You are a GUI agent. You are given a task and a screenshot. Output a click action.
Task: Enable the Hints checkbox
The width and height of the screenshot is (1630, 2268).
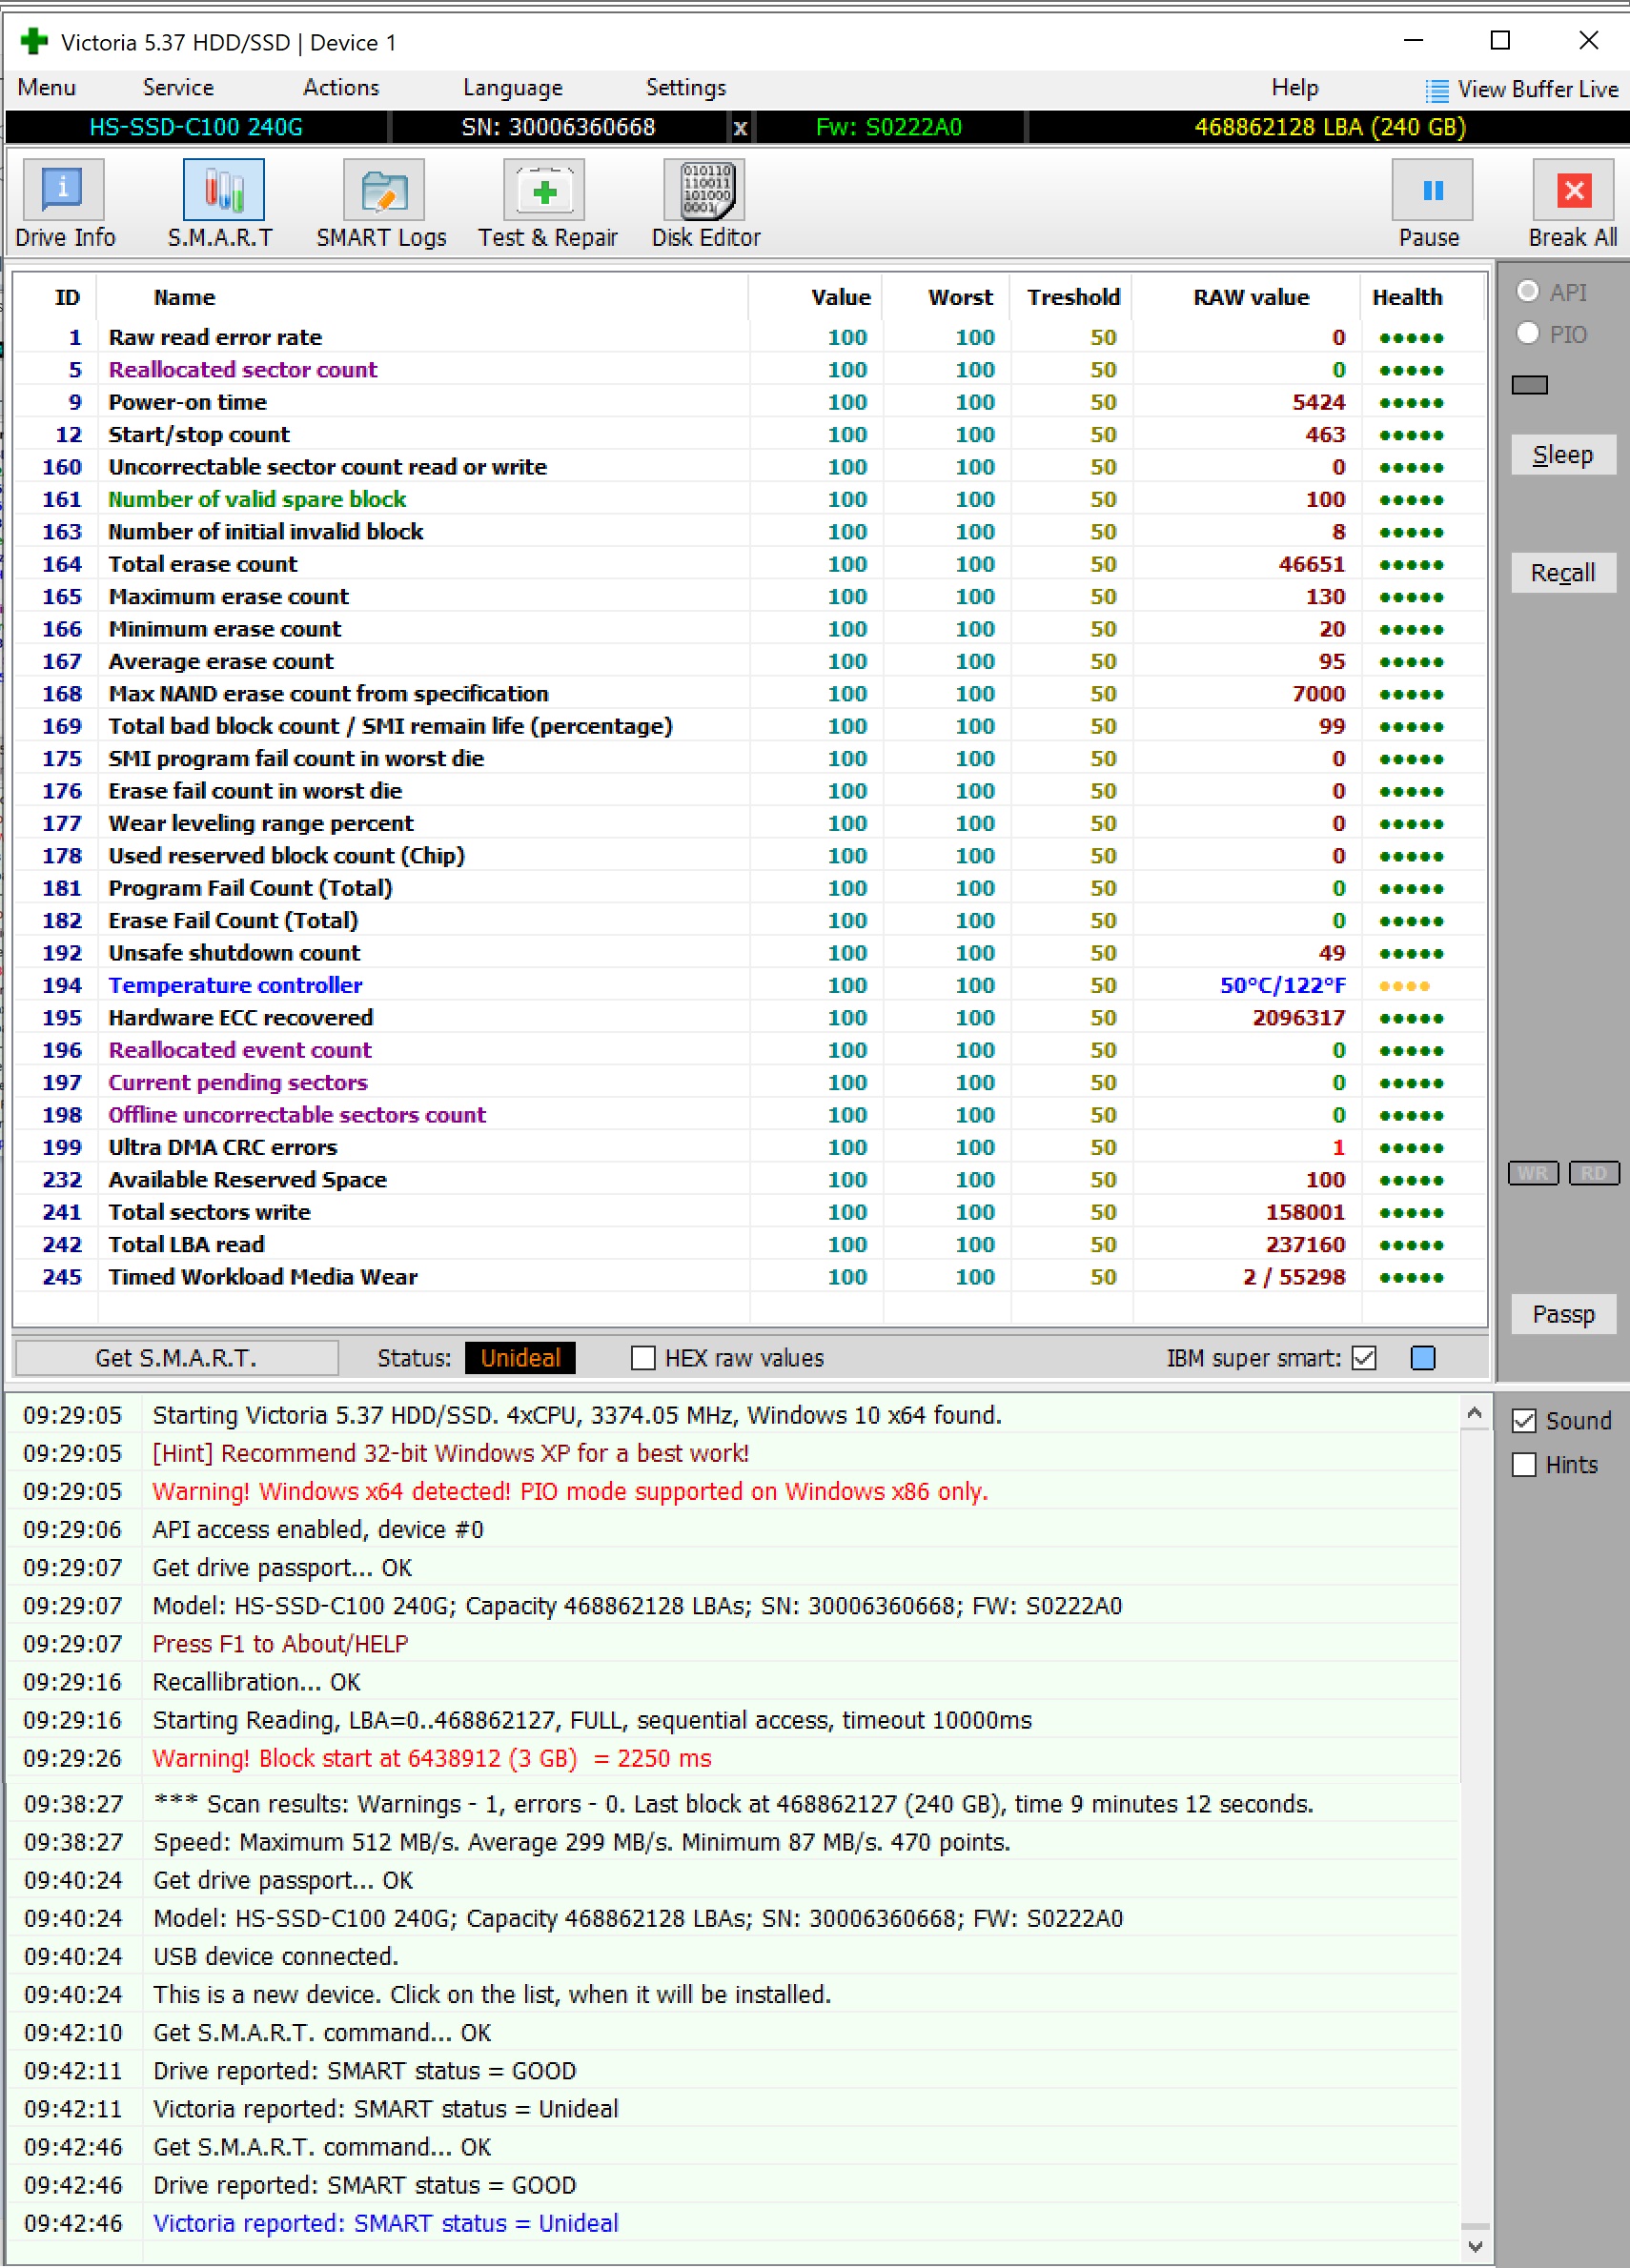tap(1524, 1465)
